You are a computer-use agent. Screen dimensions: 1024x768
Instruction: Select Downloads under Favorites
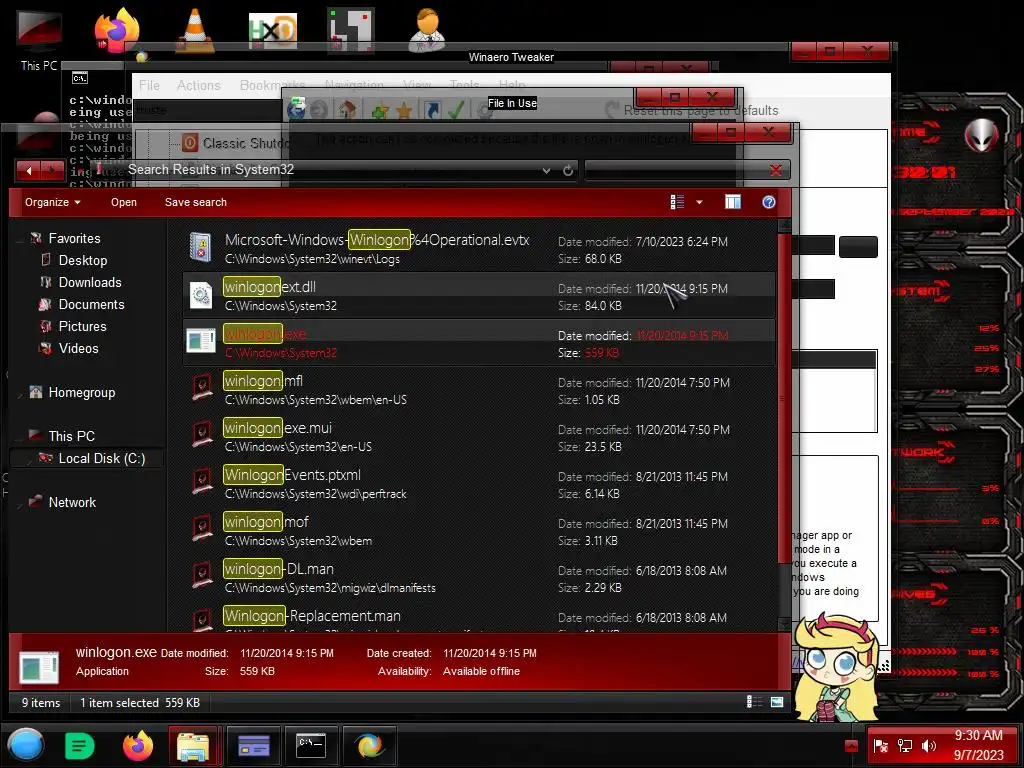89,282
